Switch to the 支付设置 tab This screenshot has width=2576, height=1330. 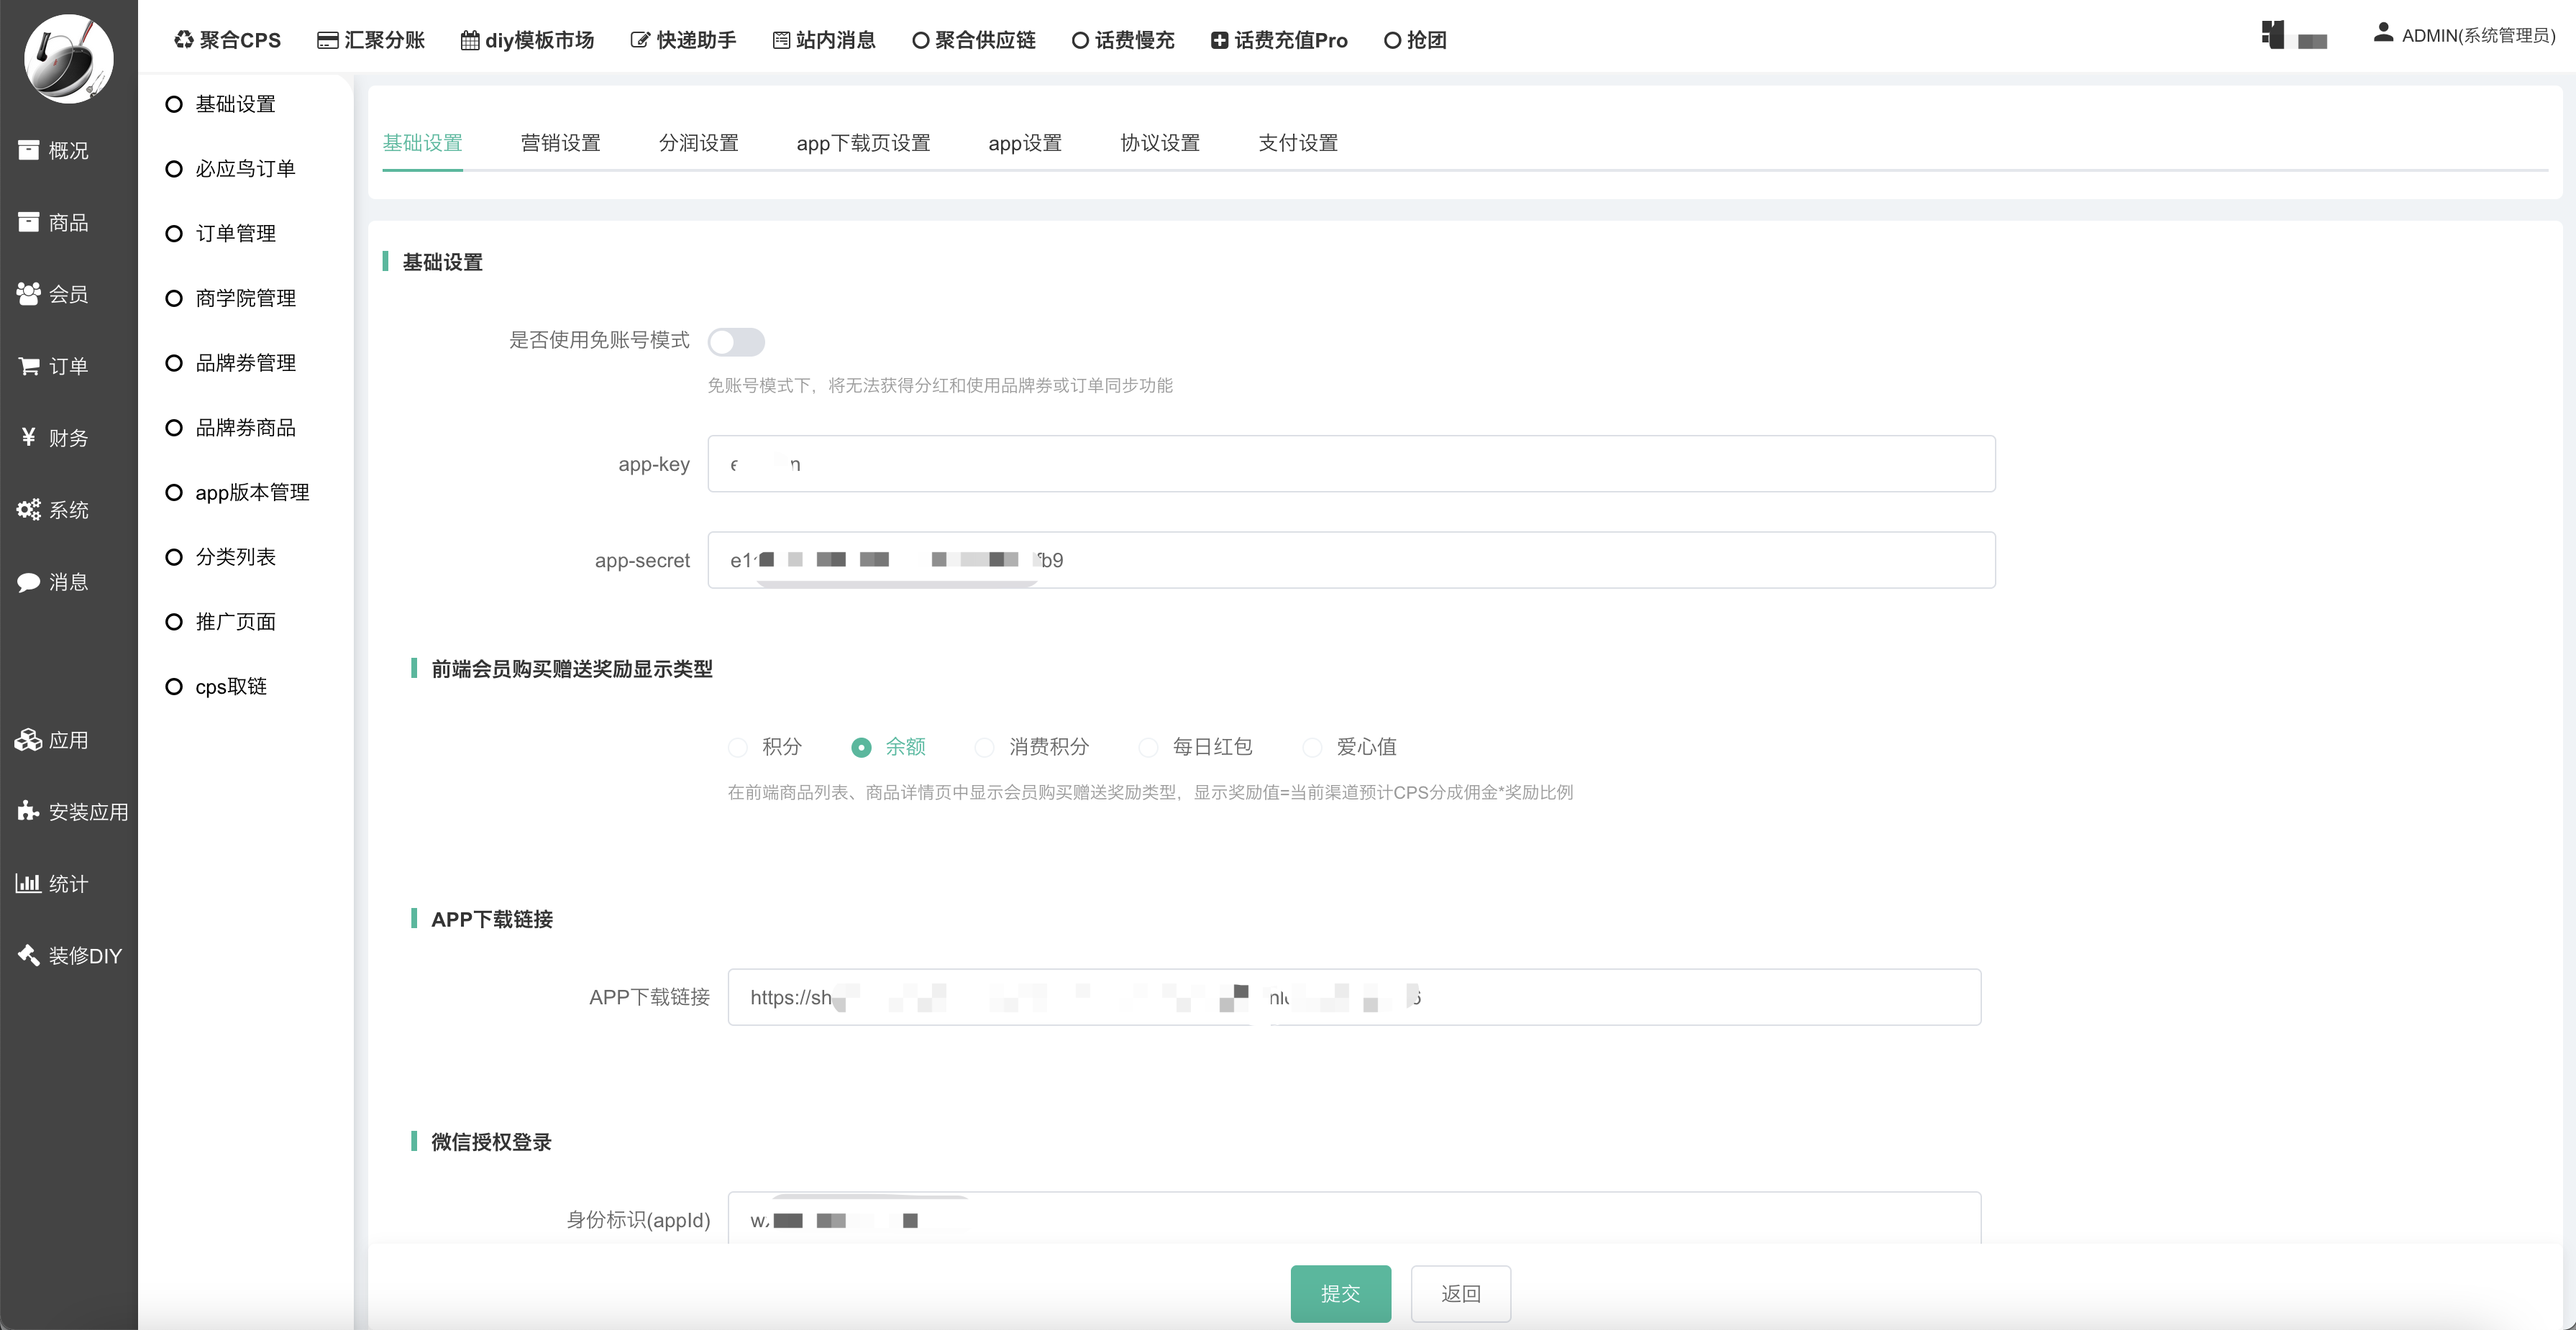point(1299,143)
